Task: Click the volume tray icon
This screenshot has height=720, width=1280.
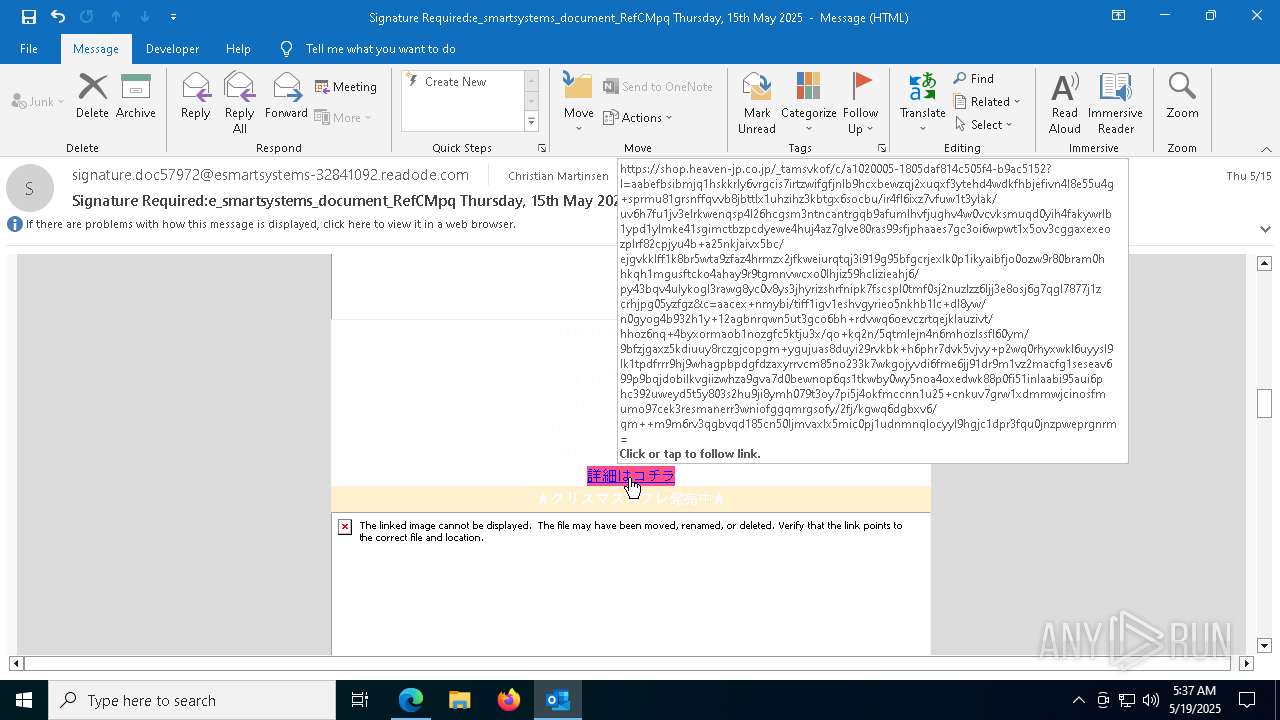Action: [1151, 700]
